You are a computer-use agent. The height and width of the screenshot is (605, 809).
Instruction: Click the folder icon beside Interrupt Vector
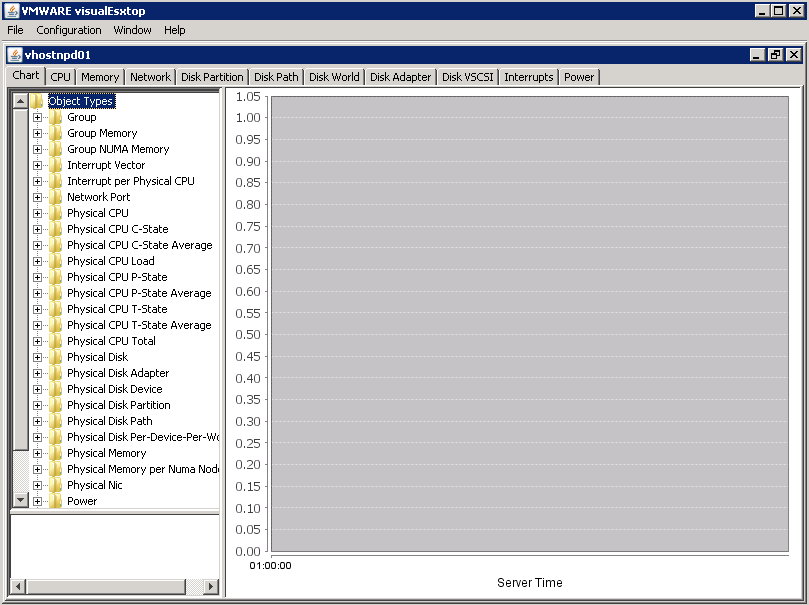(56, 165)
